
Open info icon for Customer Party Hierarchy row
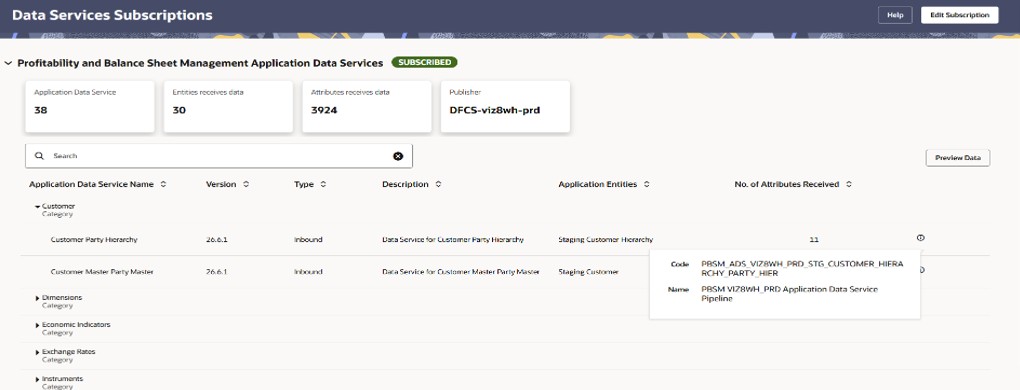(920, 238)
